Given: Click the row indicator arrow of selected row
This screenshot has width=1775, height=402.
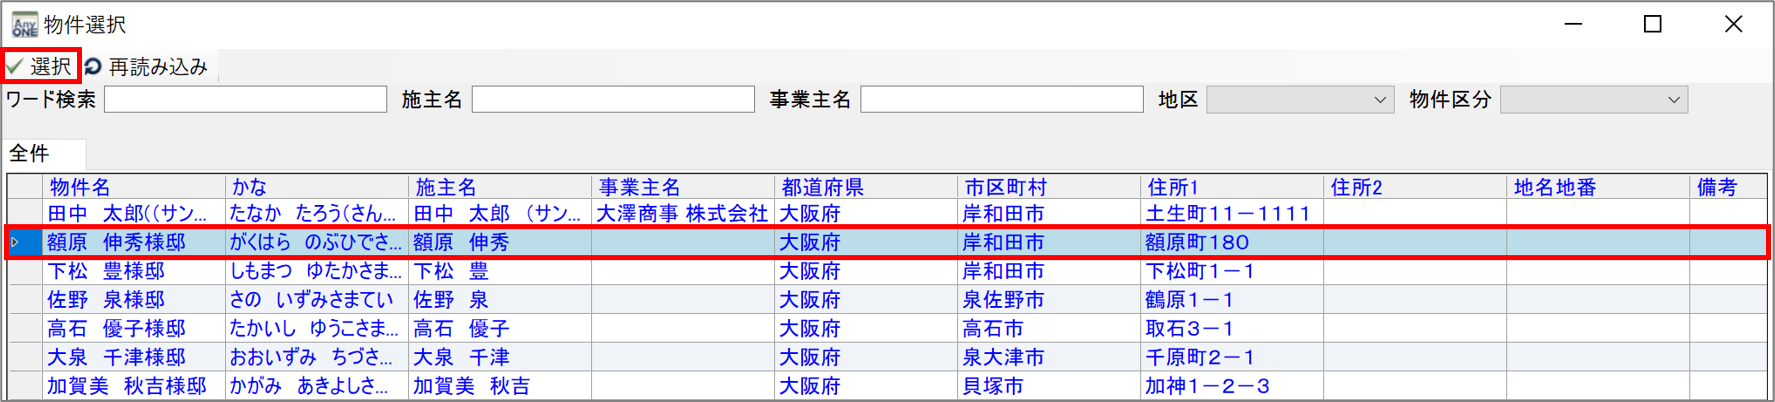Looking at the screenshot, I should (x=16, y=242).
